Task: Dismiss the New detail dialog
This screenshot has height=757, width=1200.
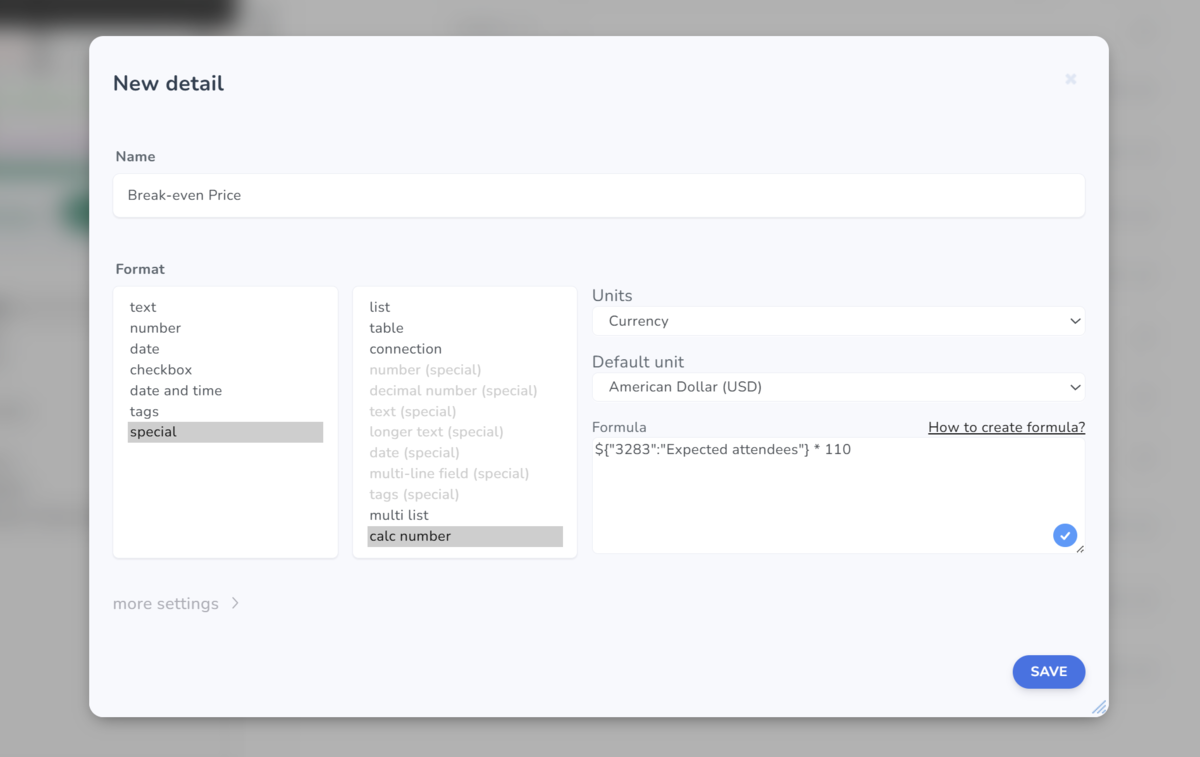Action: click(1070, 79)
